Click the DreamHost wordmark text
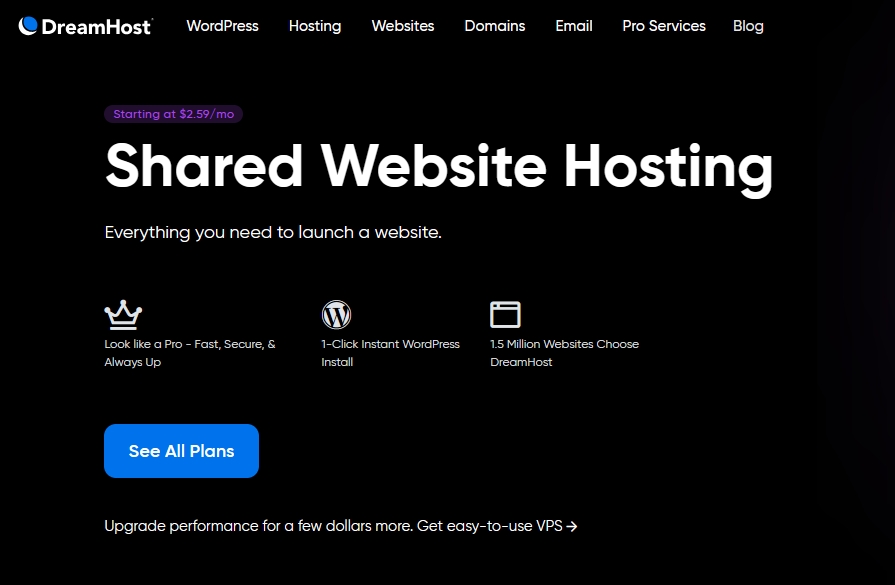Image resolution: width=895 pixels, height=585 pixels. coord(96,27)
